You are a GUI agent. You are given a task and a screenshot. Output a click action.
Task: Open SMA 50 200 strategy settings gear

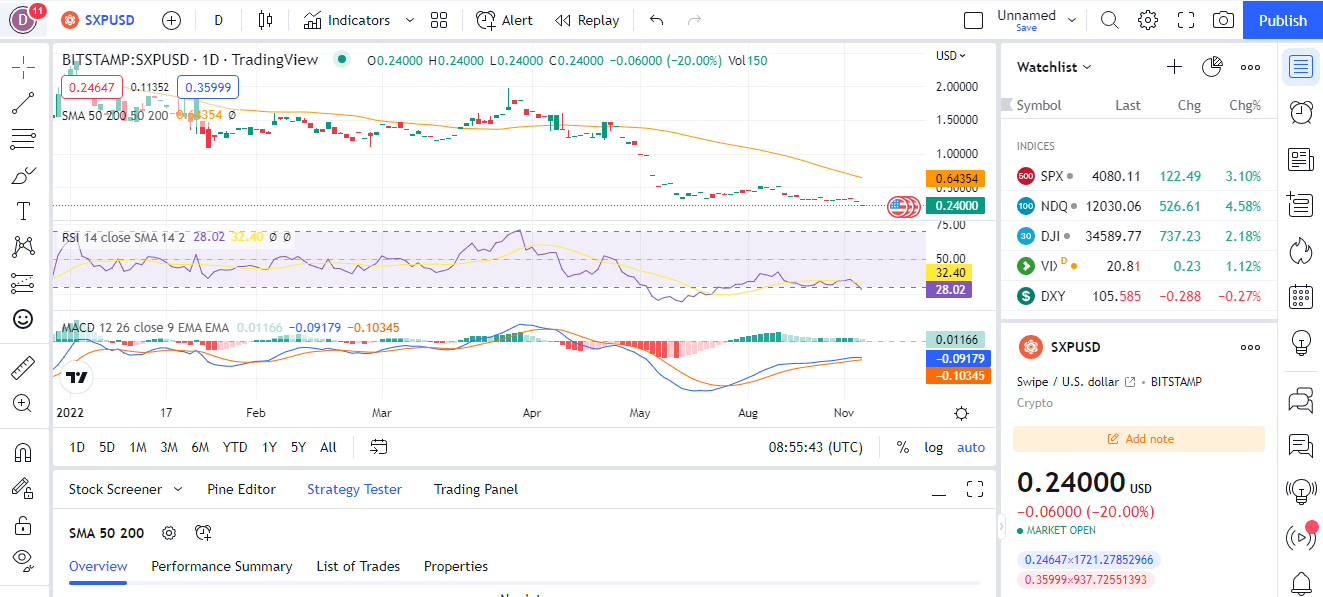click(x=169, y=533)
